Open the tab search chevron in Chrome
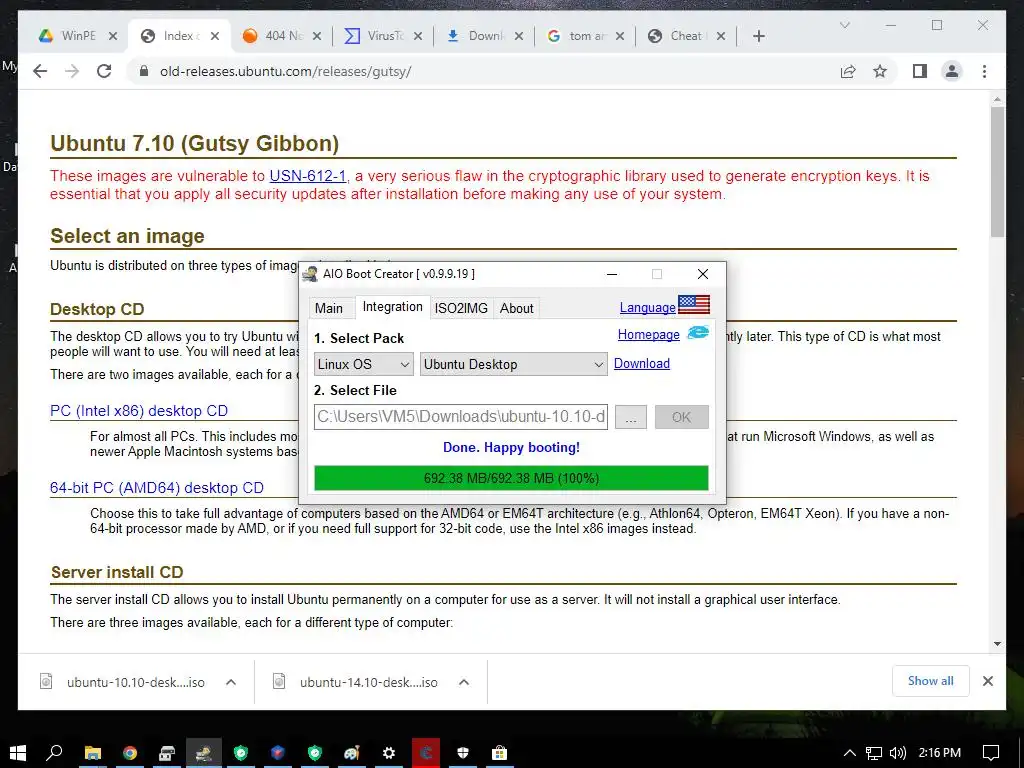The image size is (1024, 768). click(844, 25)
